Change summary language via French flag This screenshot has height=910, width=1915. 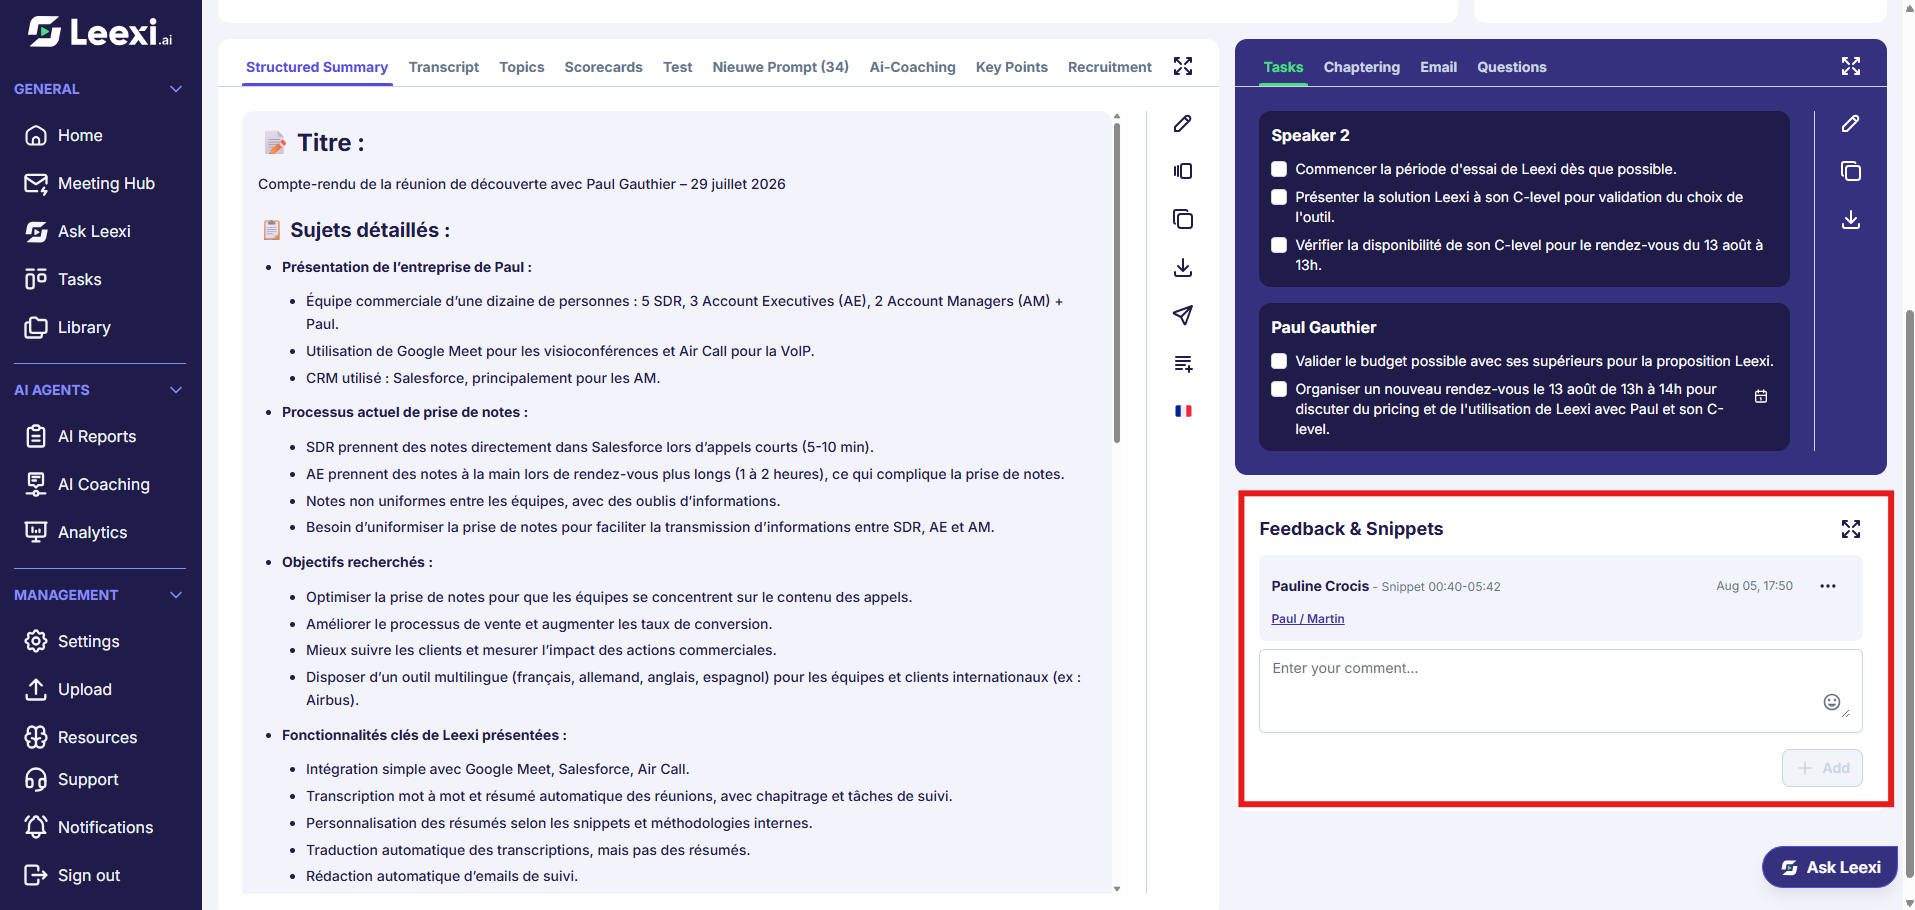1183,411
